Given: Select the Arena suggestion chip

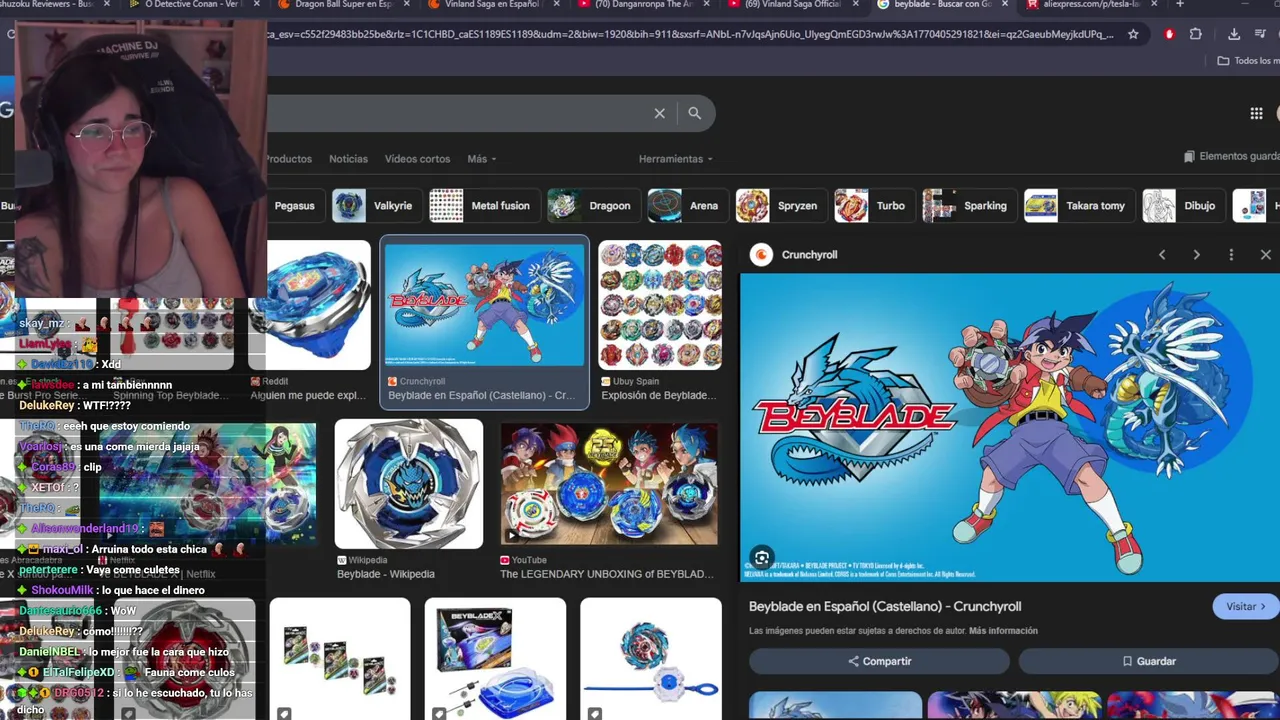Looking at the screenshot, I should click(x=687, y=206).
